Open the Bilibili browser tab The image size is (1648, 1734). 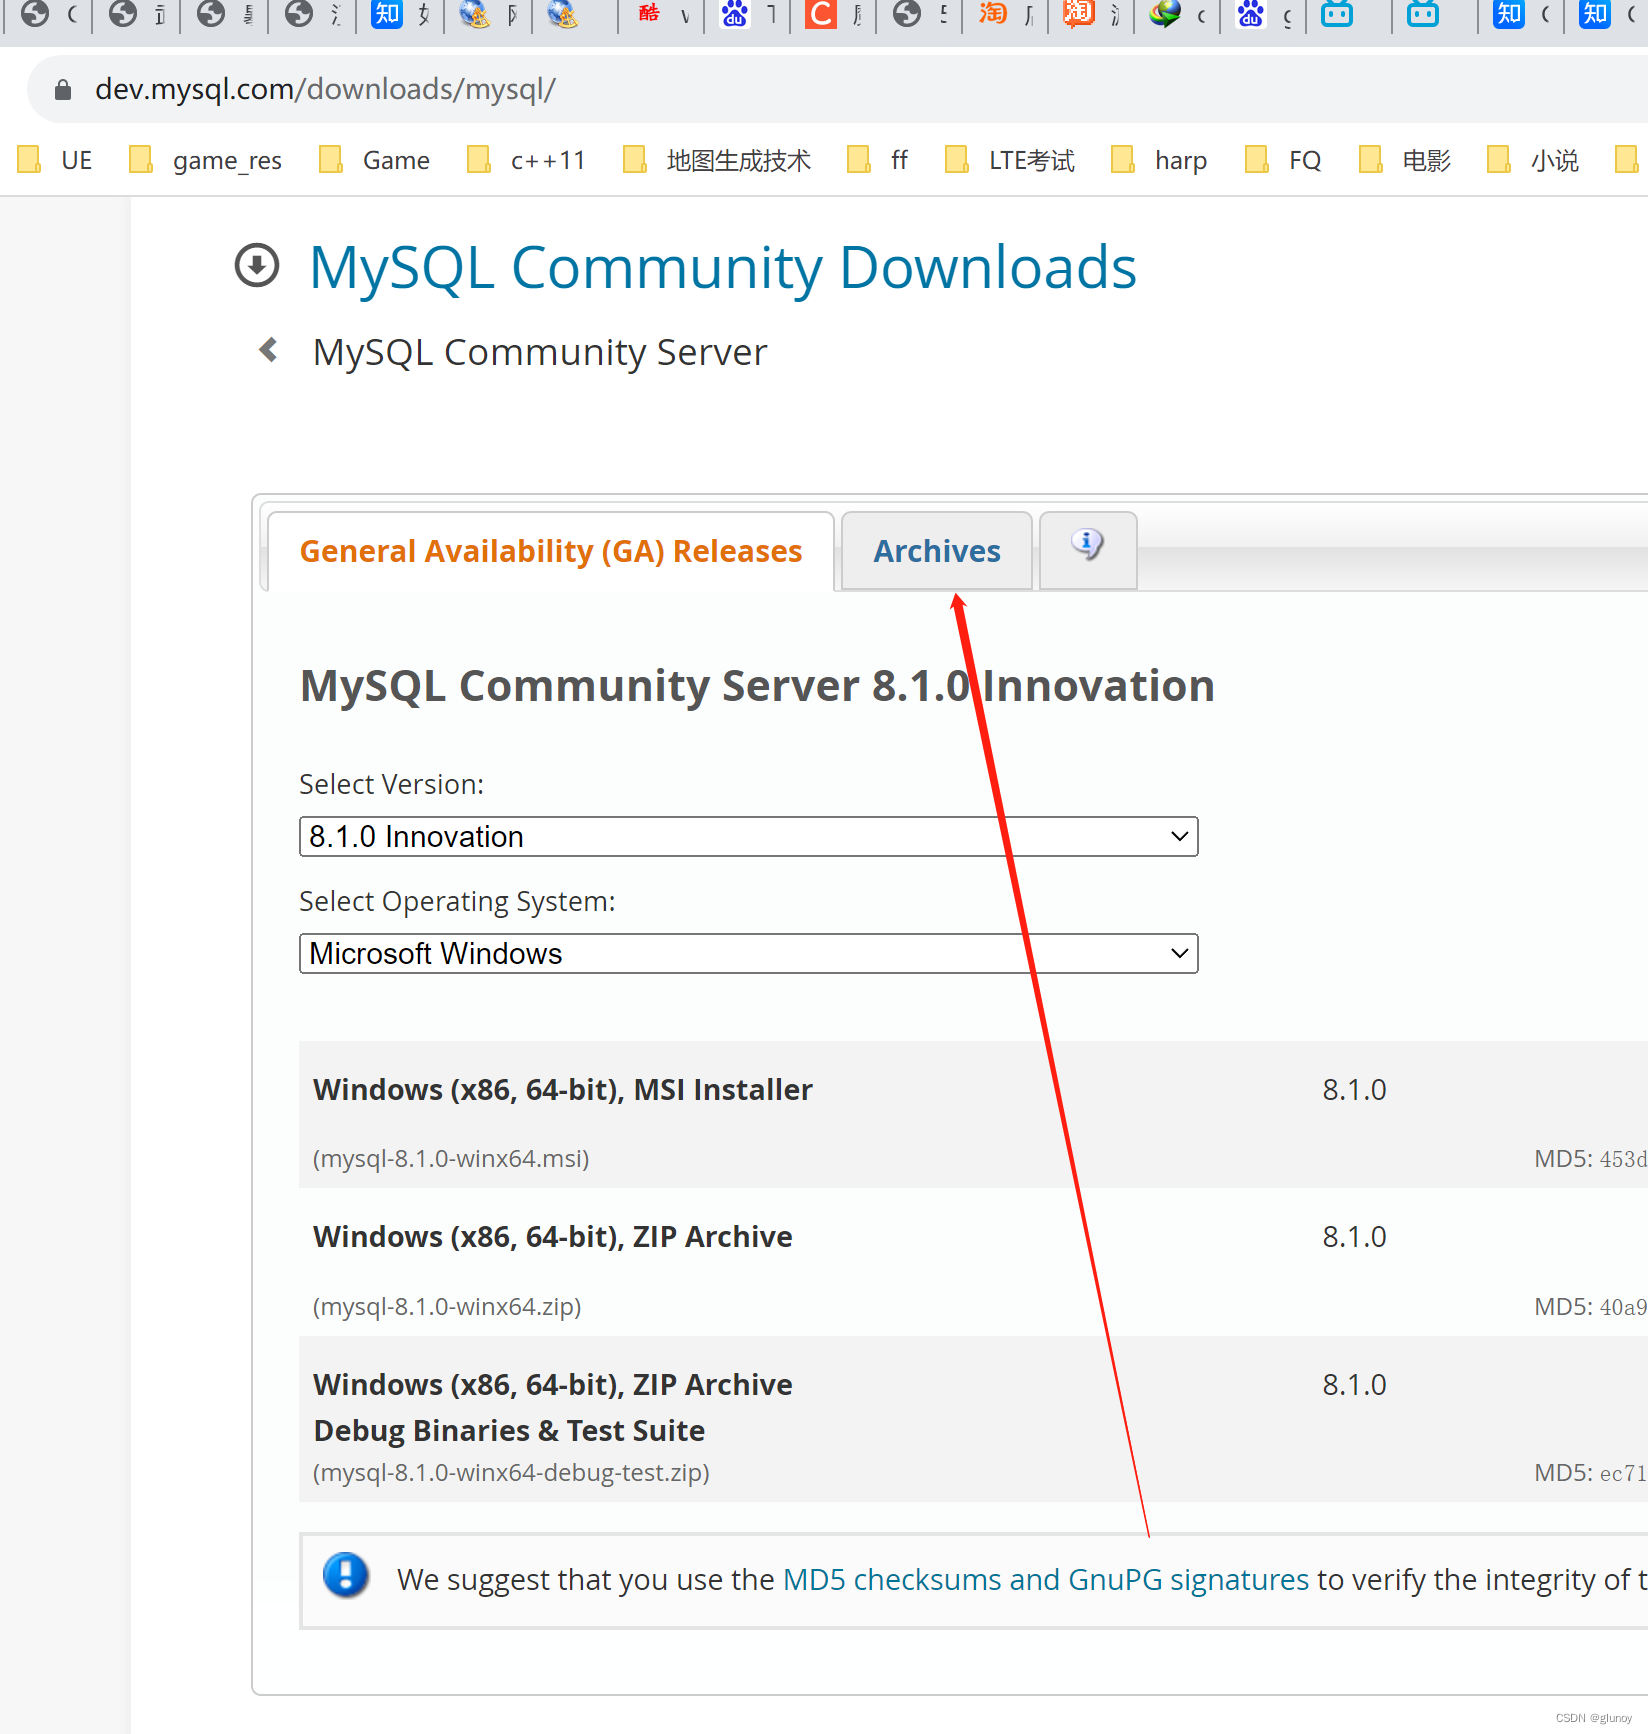tap(1337, 16)
